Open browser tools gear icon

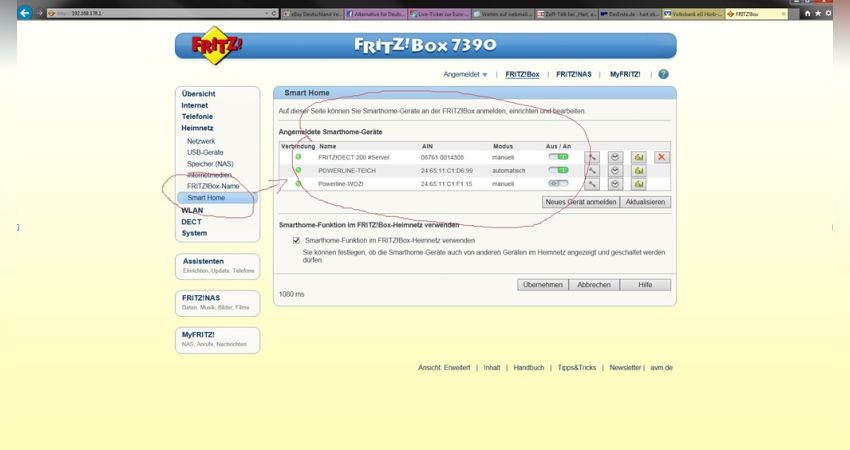pyautogui.click(x=828, y=14)
